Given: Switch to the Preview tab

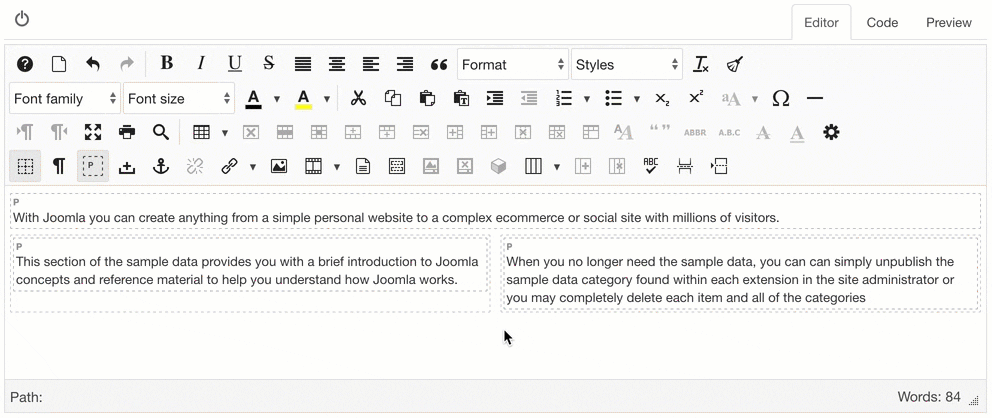Looking at the screenshot, I should click(949, 23).
